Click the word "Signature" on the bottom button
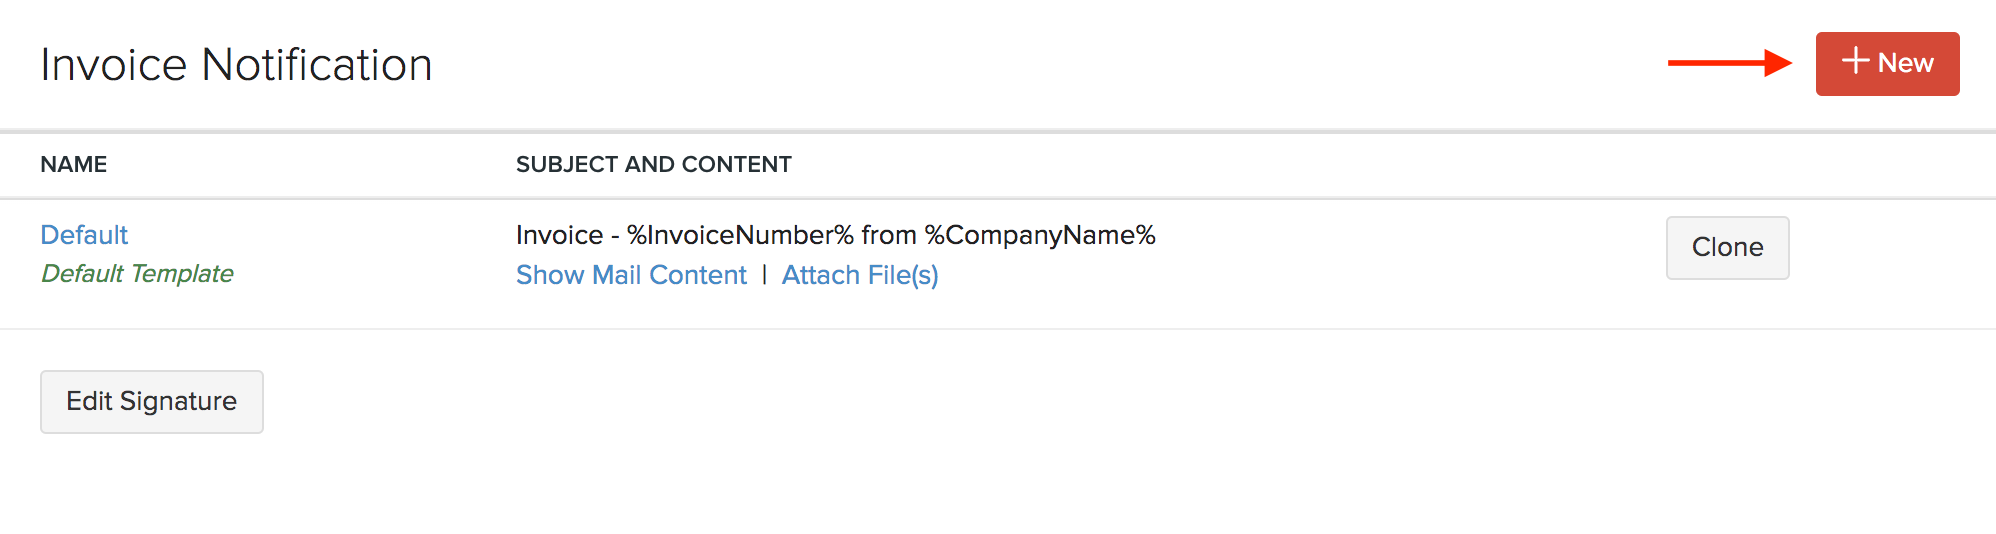1996x534 pixels. 178,402
